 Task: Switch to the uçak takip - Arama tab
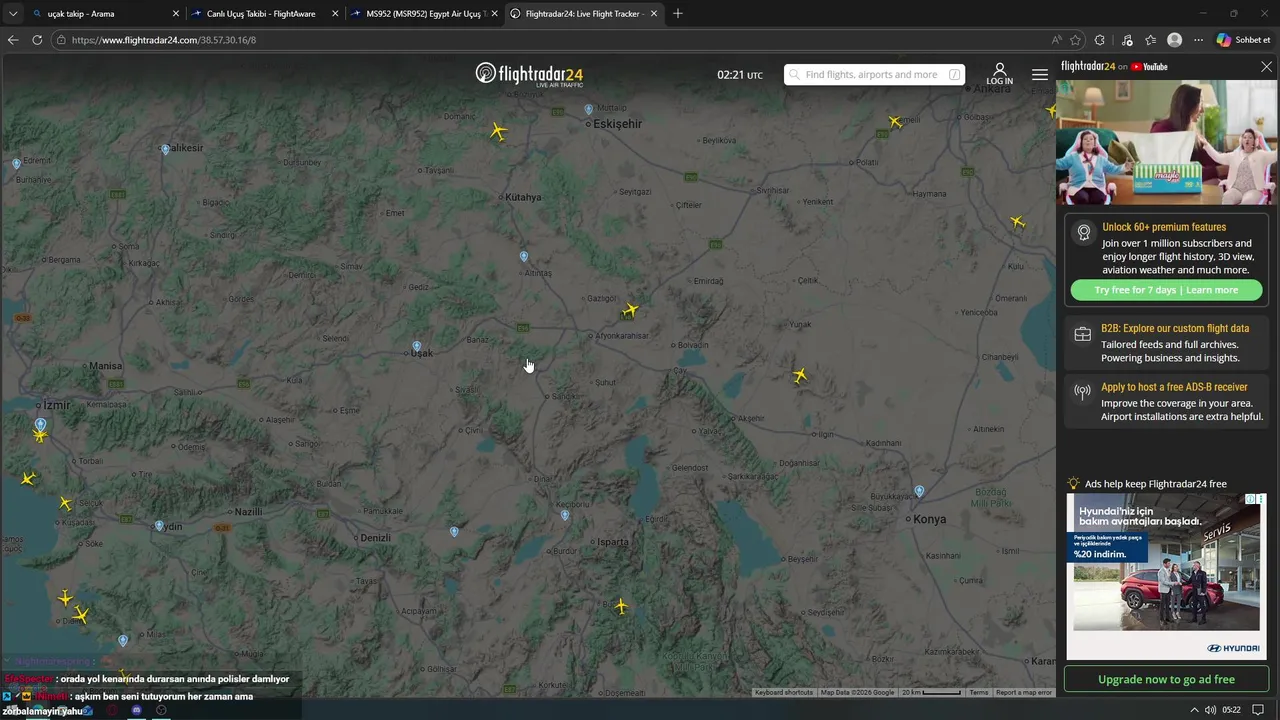pos(105,14)
